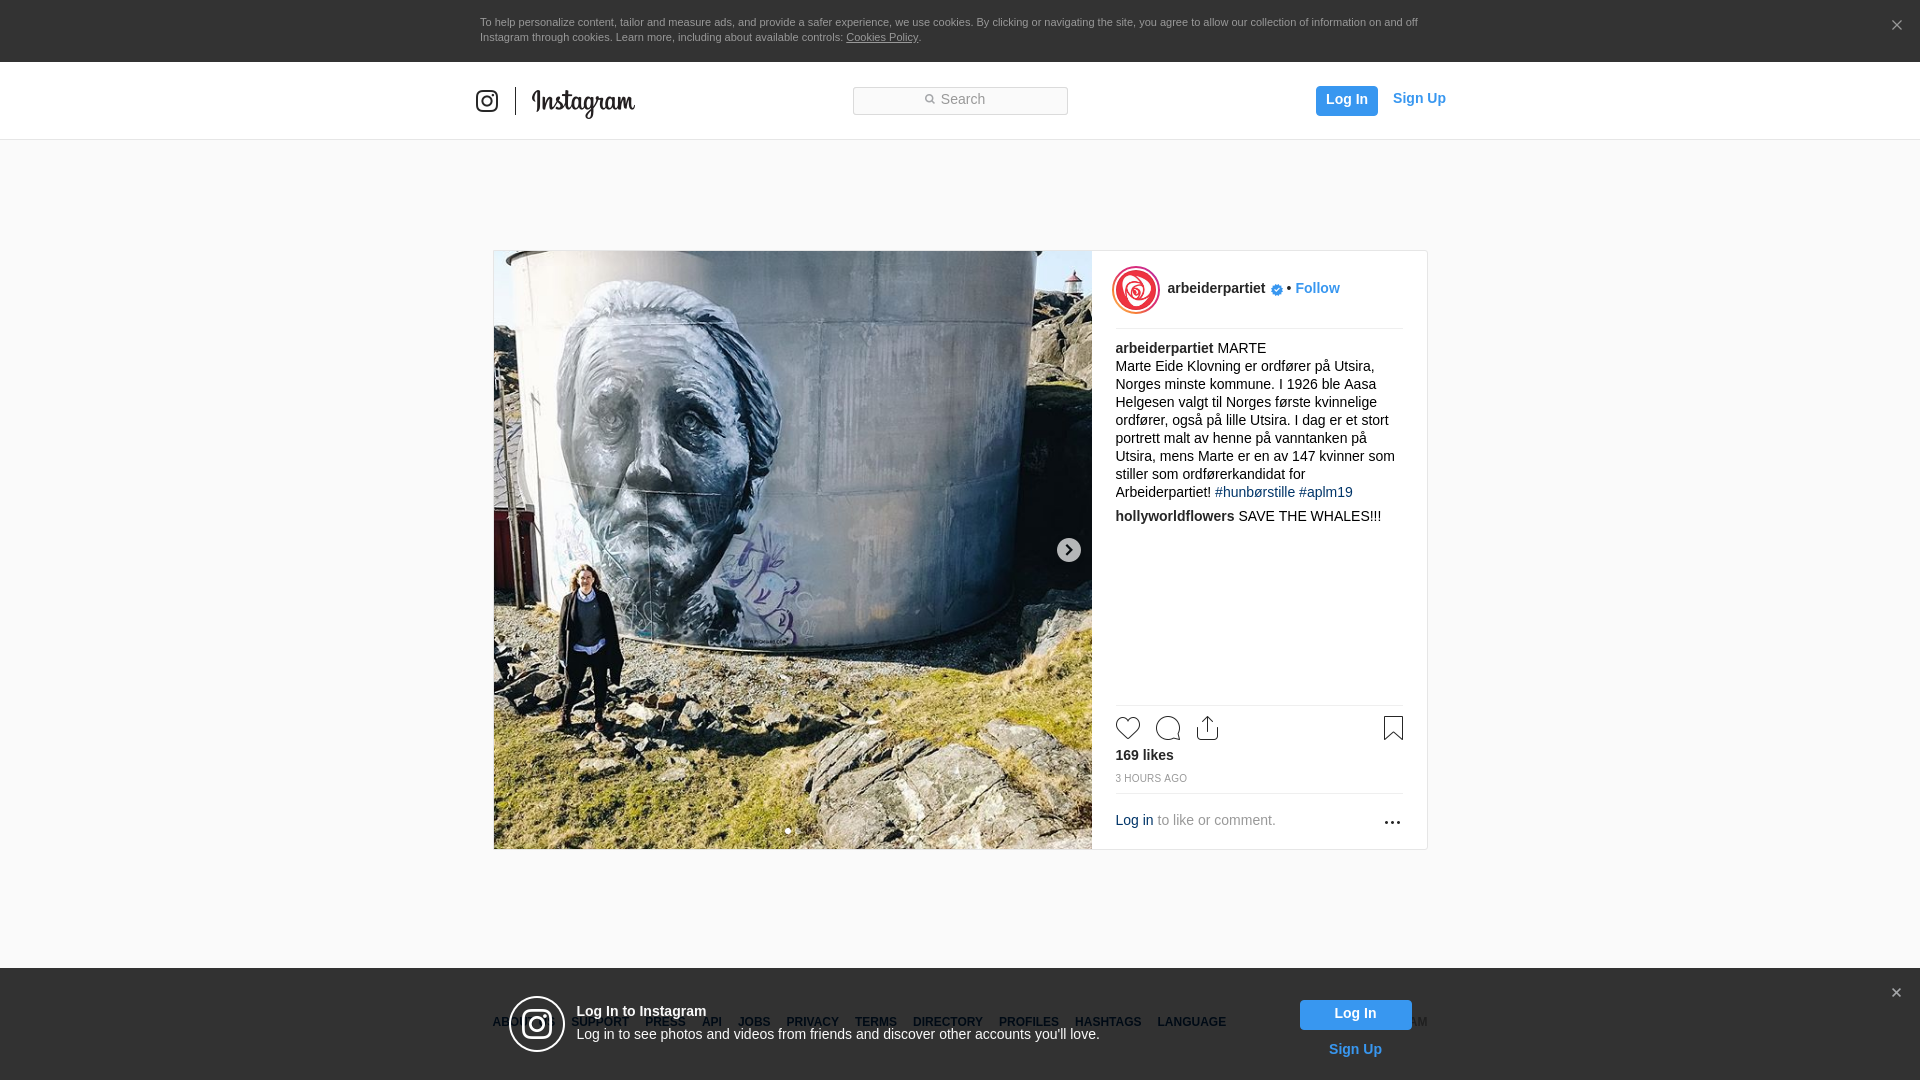Screen dimensions: 1920x1080
Task: Click the Instagram logo in bottom banner
Action: [537, 1024]
